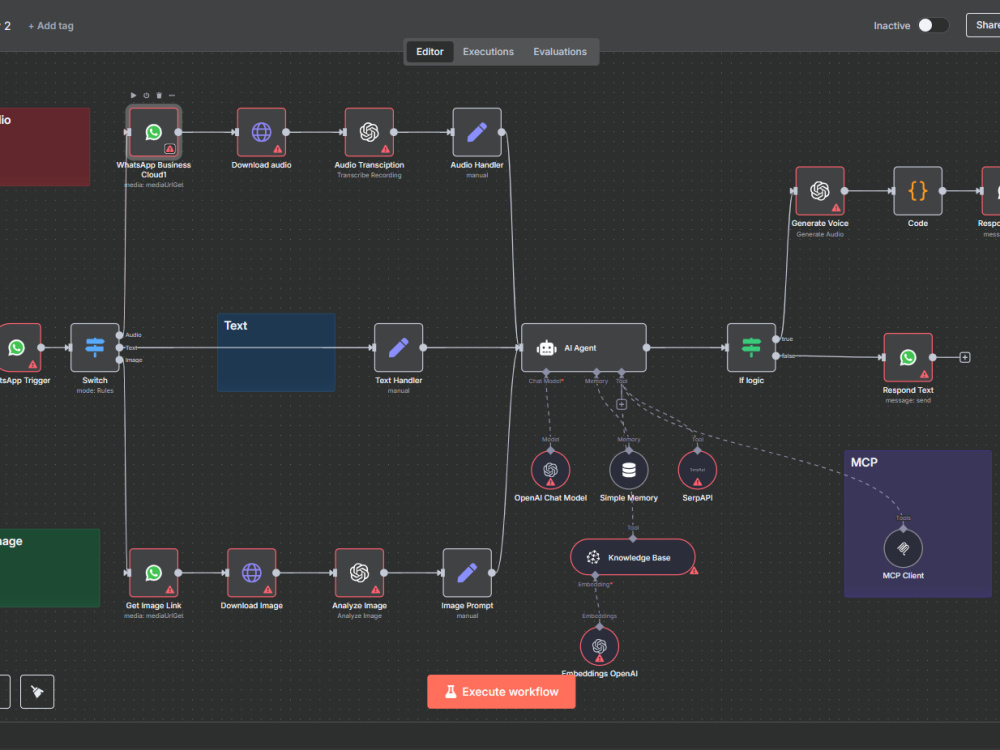Viewport: 1000px width, 750px height.
Task: Select the Respond Text node
Action: [x=908, y=357]
